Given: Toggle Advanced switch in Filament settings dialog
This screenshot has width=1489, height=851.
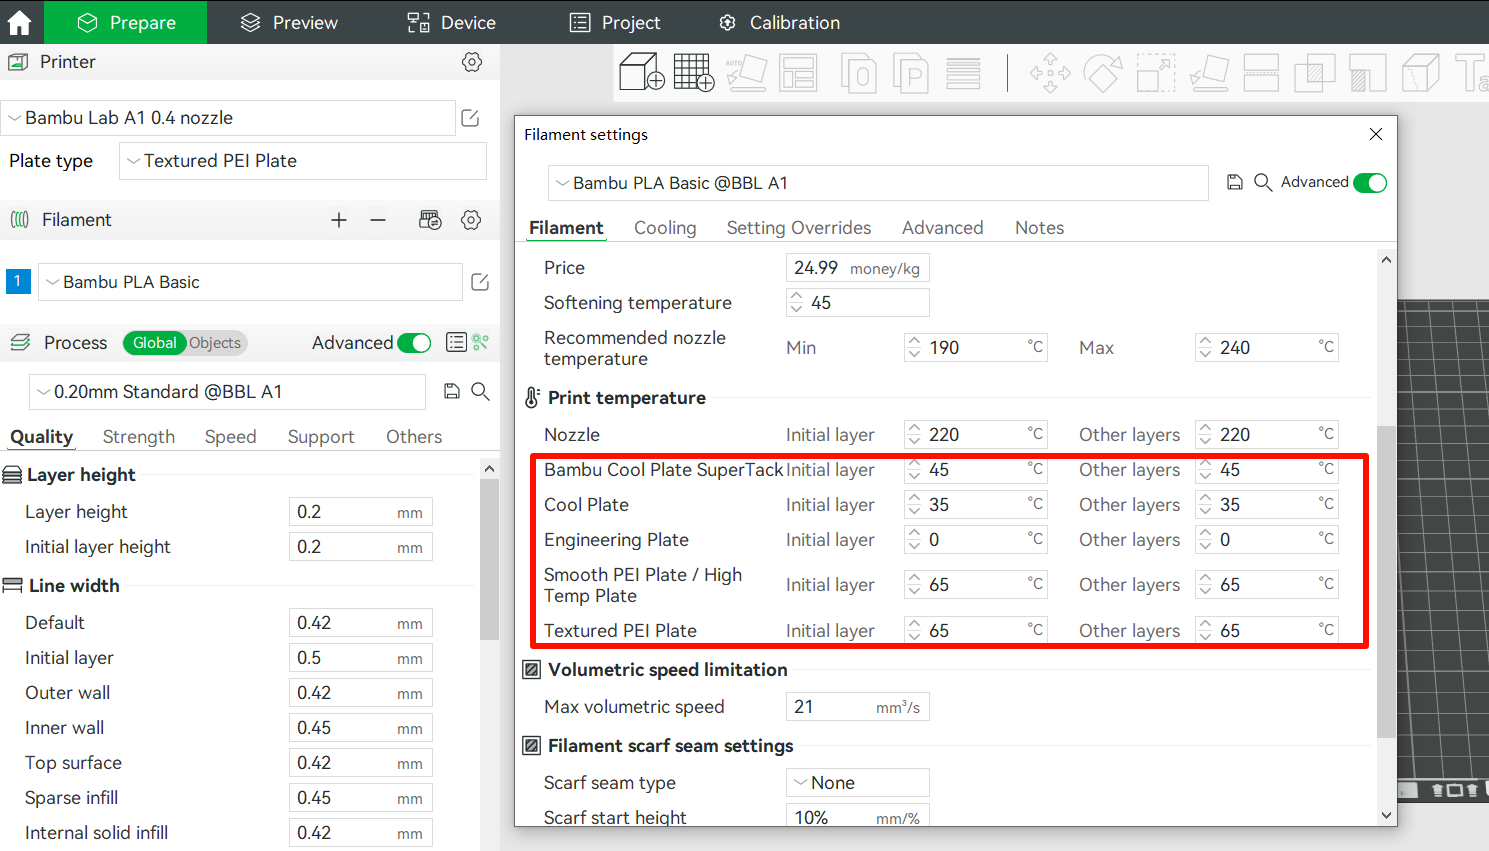Looking at the screenshot, I should pyautogui.click(x=1370, y=183).
